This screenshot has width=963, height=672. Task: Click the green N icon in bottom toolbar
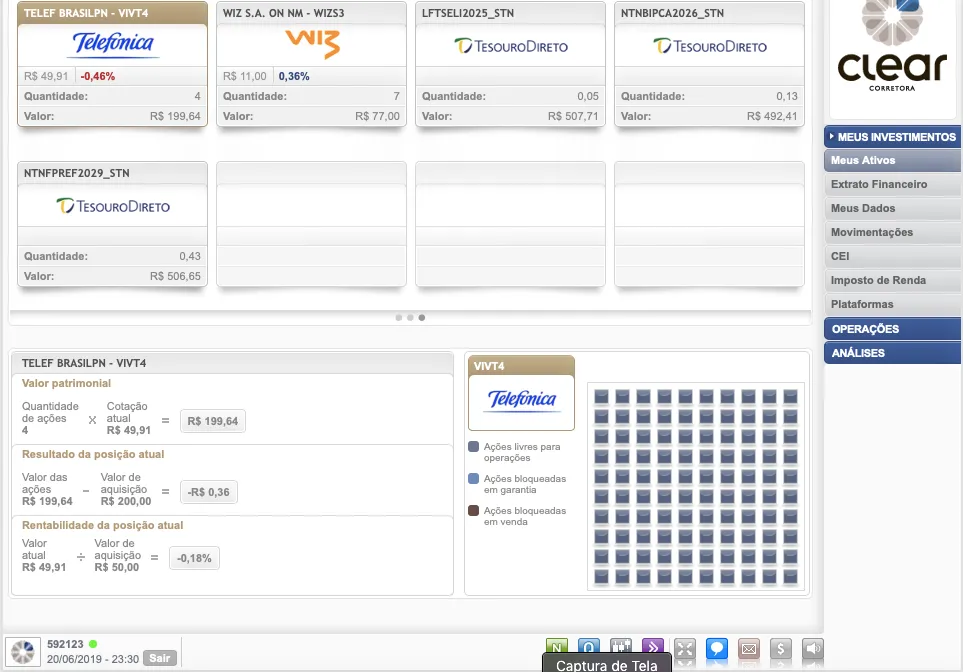[x=557, y=648]
